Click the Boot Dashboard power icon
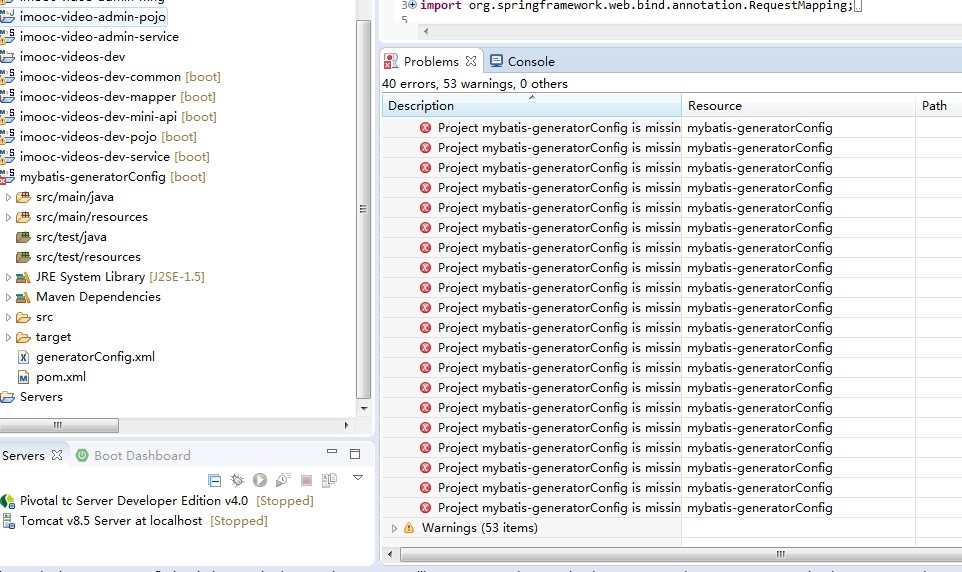Image resolution: width=962 pixels, height=572 pixels. [x=82, y=455]
